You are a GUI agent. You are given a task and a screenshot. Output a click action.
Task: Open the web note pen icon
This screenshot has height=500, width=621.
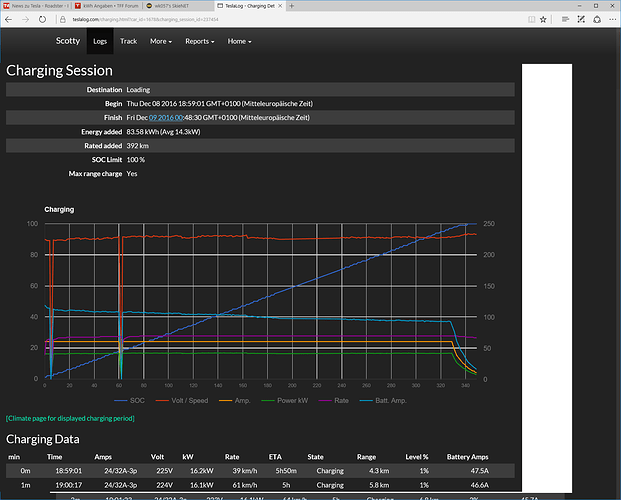pos(581,19)
